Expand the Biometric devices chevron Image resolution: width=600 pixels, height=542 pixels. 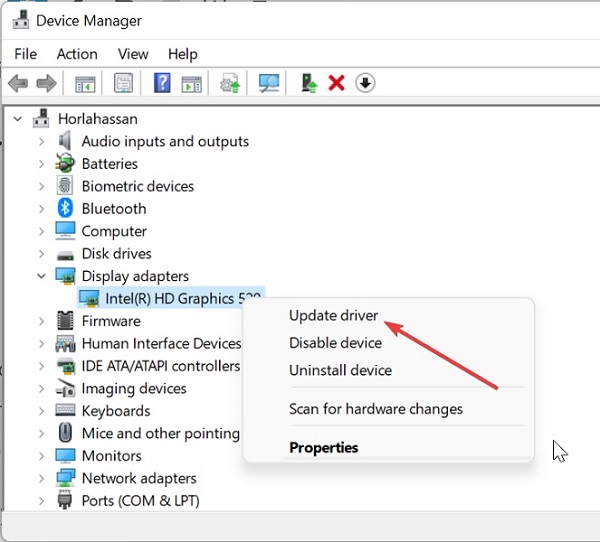click(41, 186)
